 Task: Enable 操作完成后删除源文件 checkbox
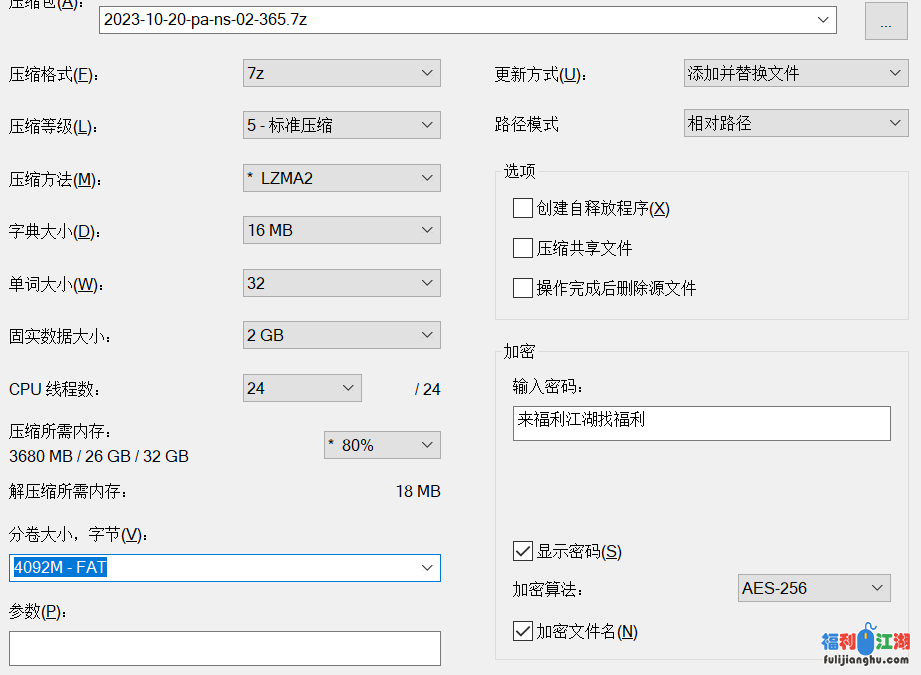click(522, 288)
